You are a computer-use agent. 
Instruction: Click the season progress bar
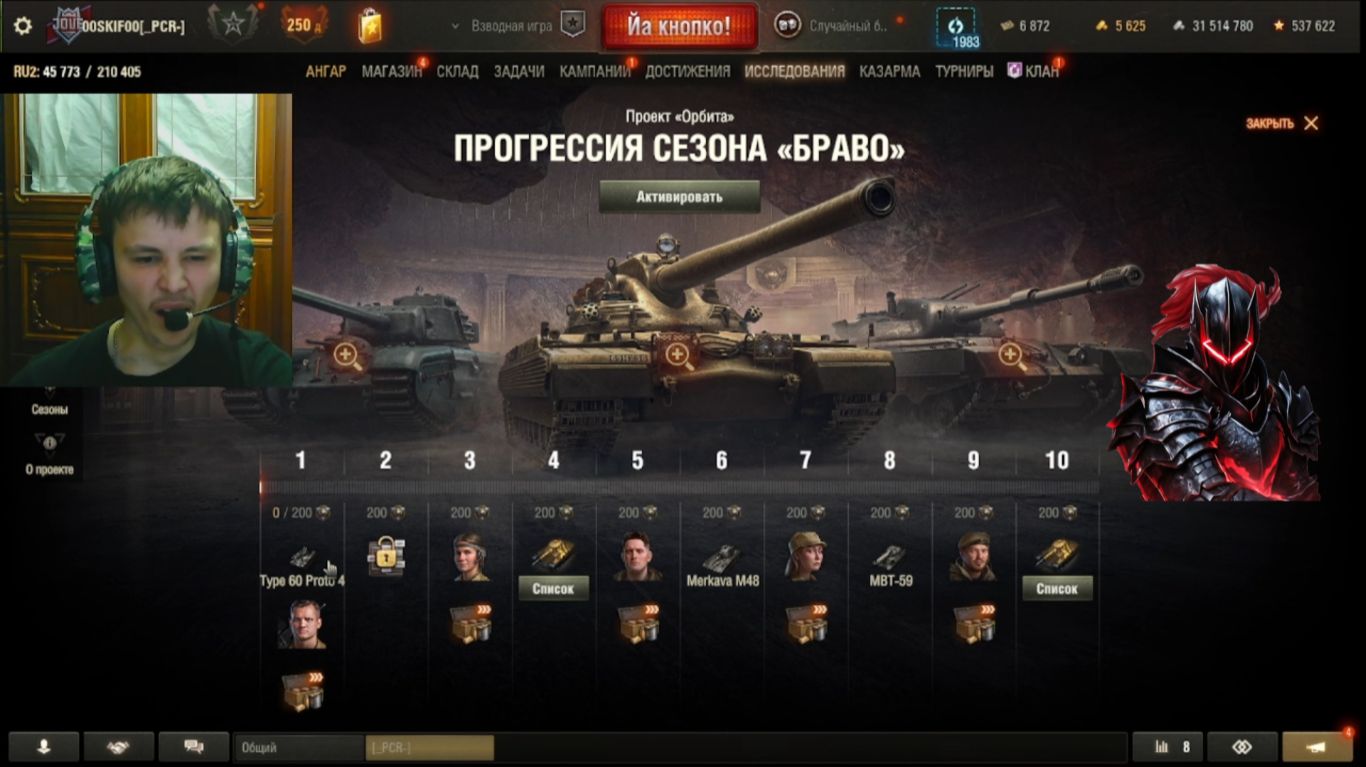(x=679, y=487)
